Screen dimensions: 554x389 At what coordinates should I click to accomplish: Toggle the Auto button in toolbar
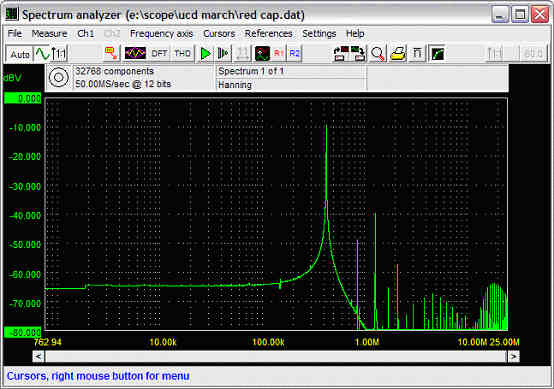coord(20,54)
